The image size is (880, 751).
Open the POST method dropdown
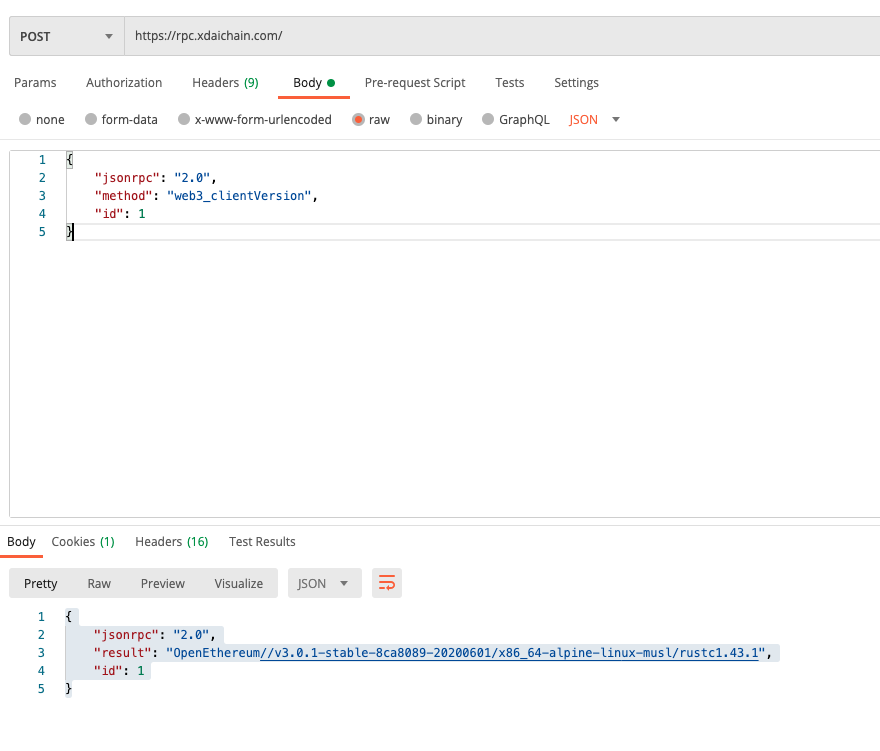pyautogui.click(x=66, y=36)
